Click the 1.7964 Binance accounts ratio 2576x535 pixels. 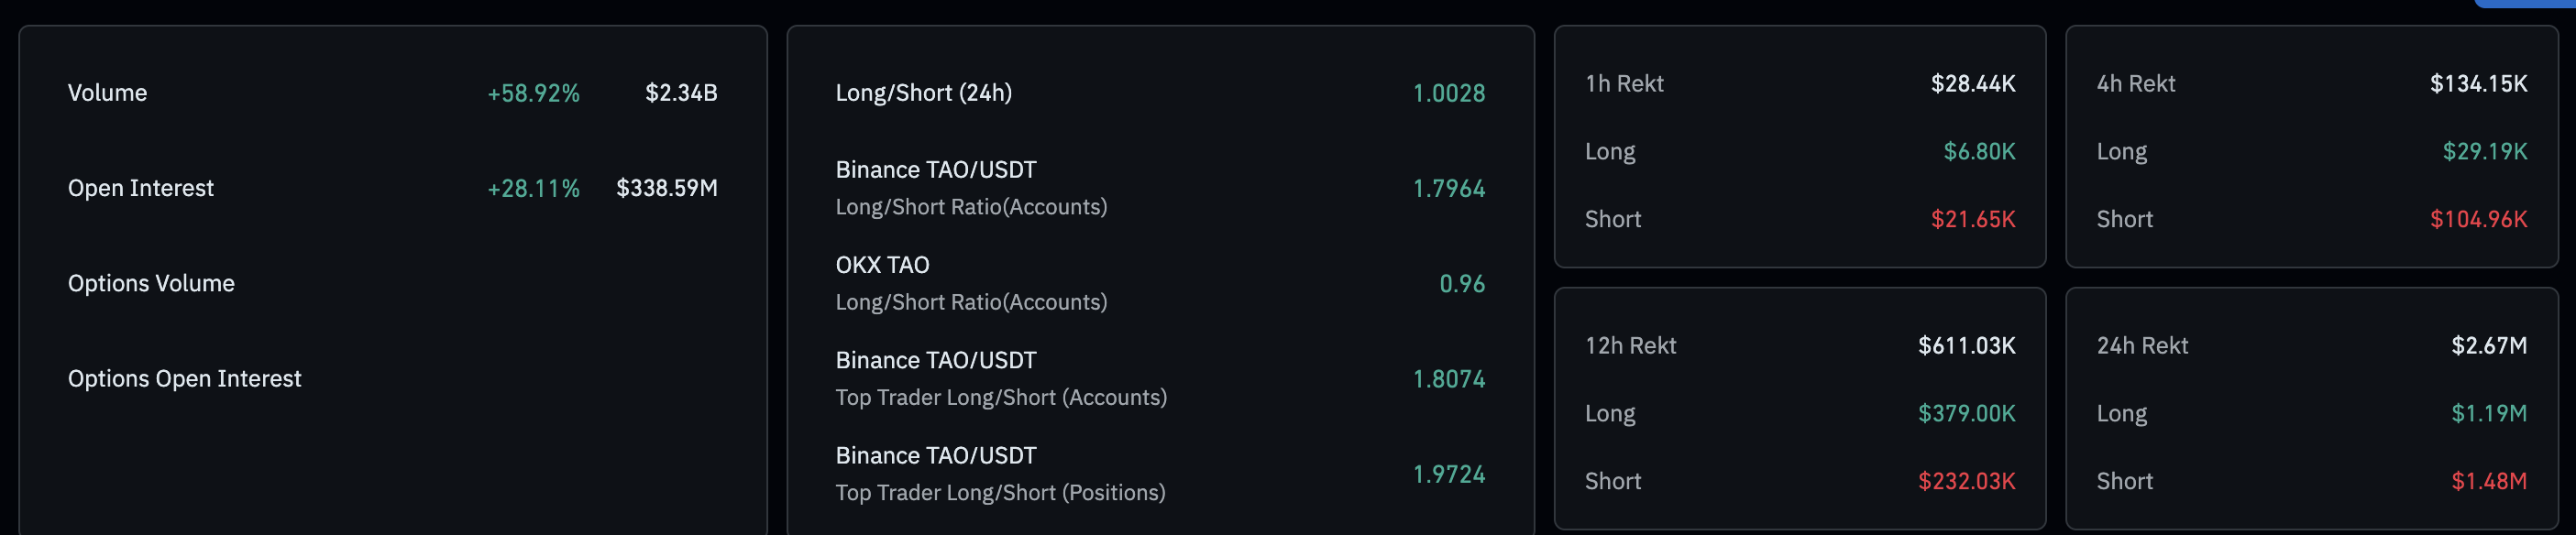pyautogui.click(x=1447, y=189)
